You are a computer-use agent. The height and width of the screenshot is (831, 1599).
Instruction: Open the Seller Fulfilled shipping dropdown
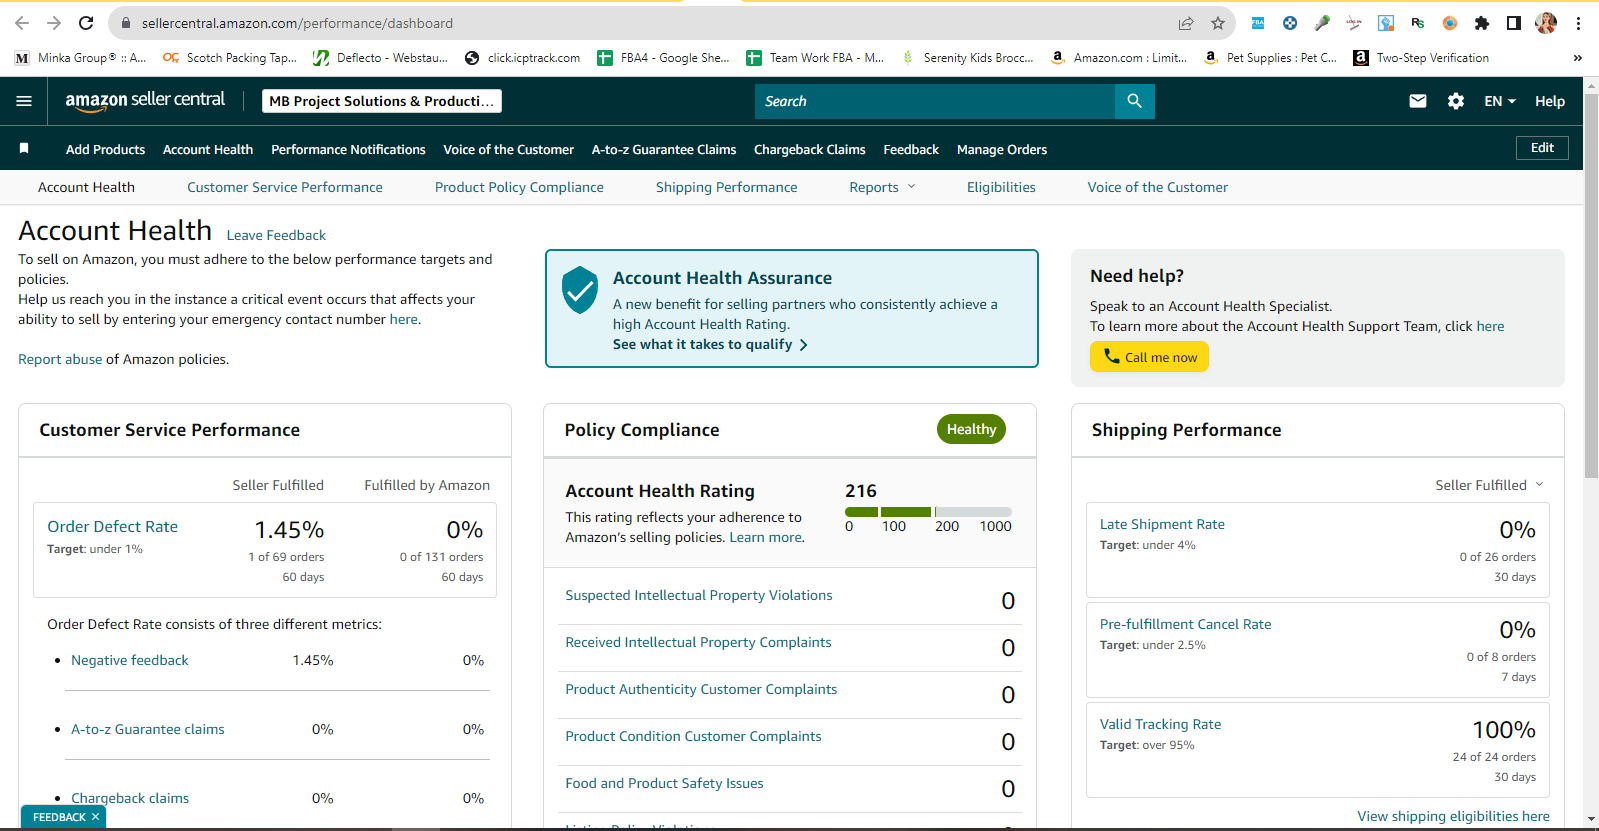coord(1489,485)
